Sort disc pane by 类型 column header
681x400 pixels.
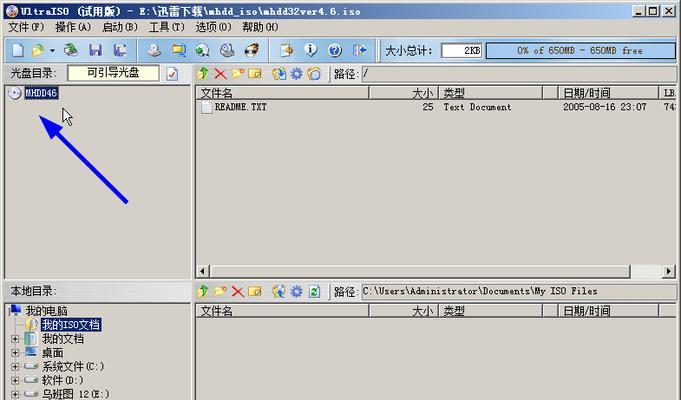[x=491, y=93]
